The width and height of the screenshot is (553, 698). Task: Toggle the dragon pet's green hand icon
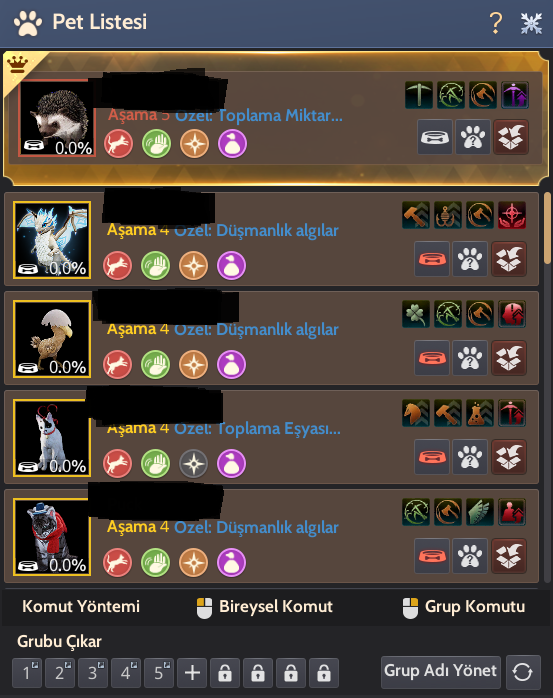pyautogui.click(x=155, y=266)
